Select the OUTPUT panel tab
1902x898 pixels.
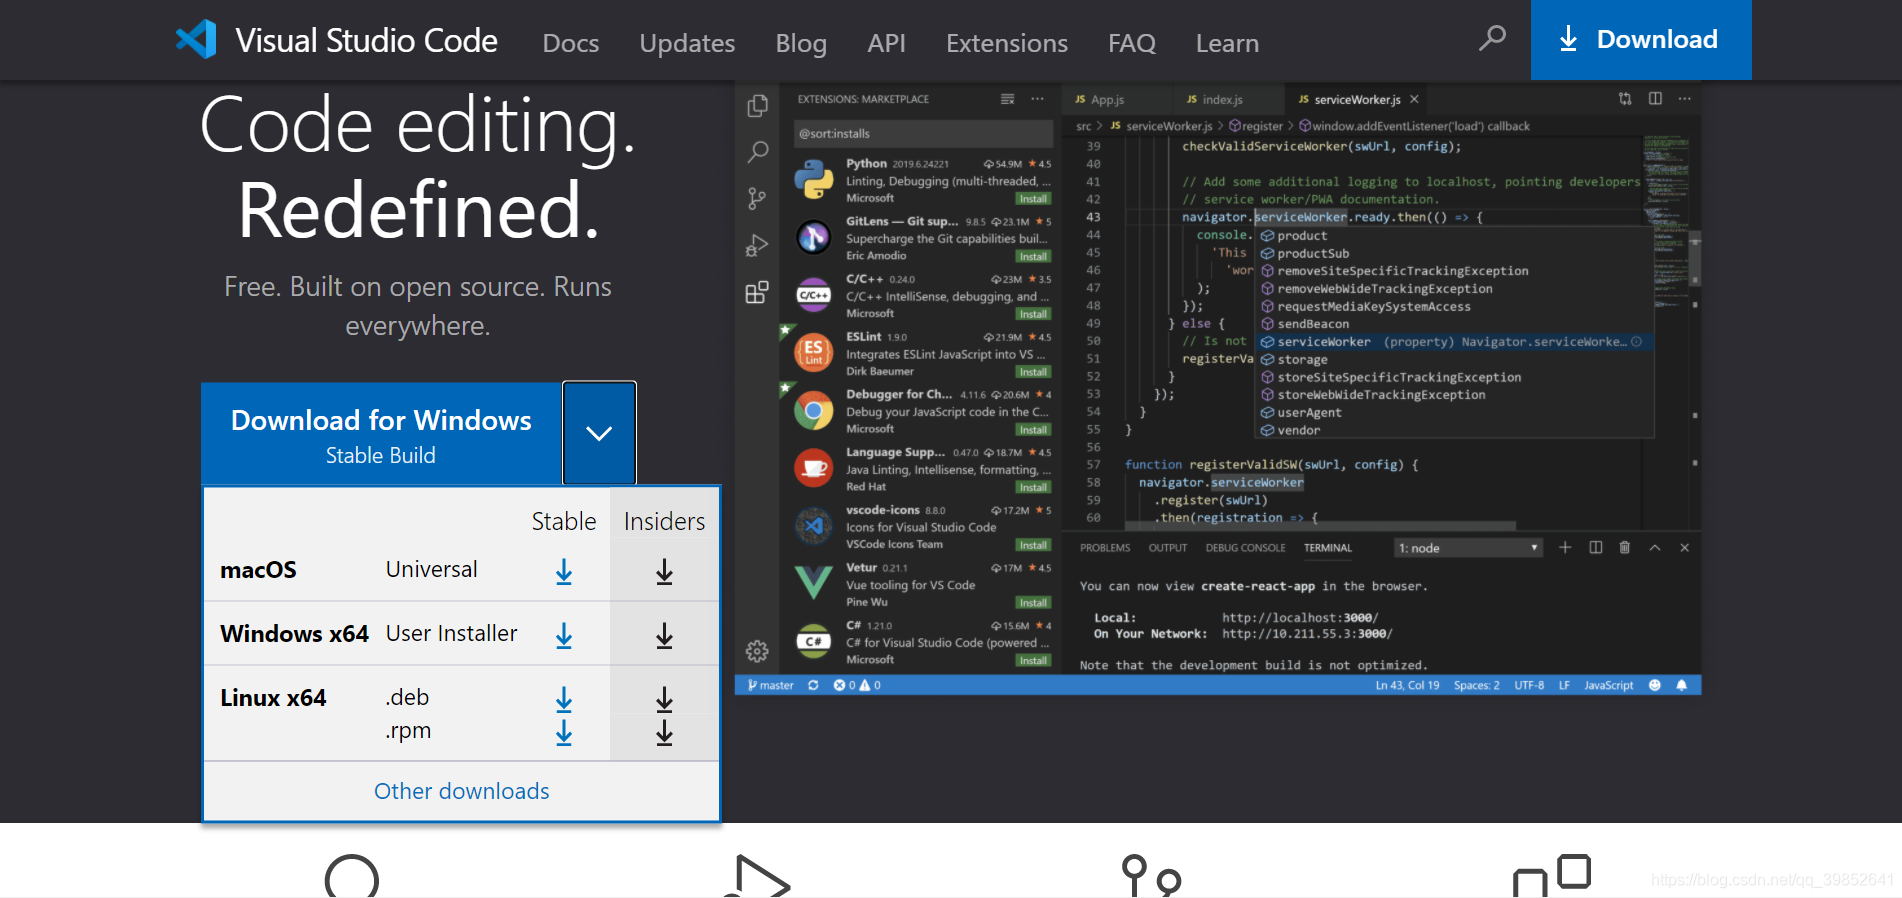1168,548
